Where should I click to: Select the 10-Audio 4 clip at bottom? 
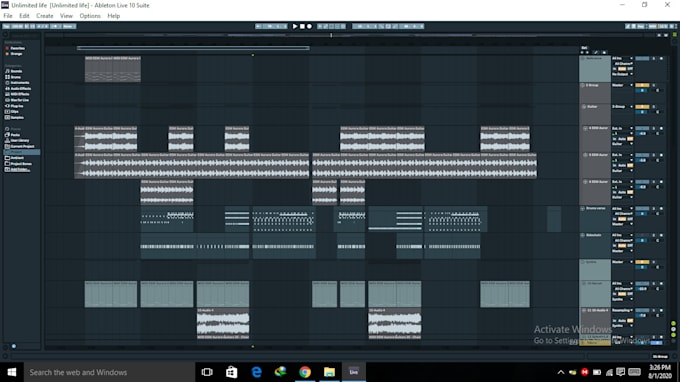click(223, 323)
